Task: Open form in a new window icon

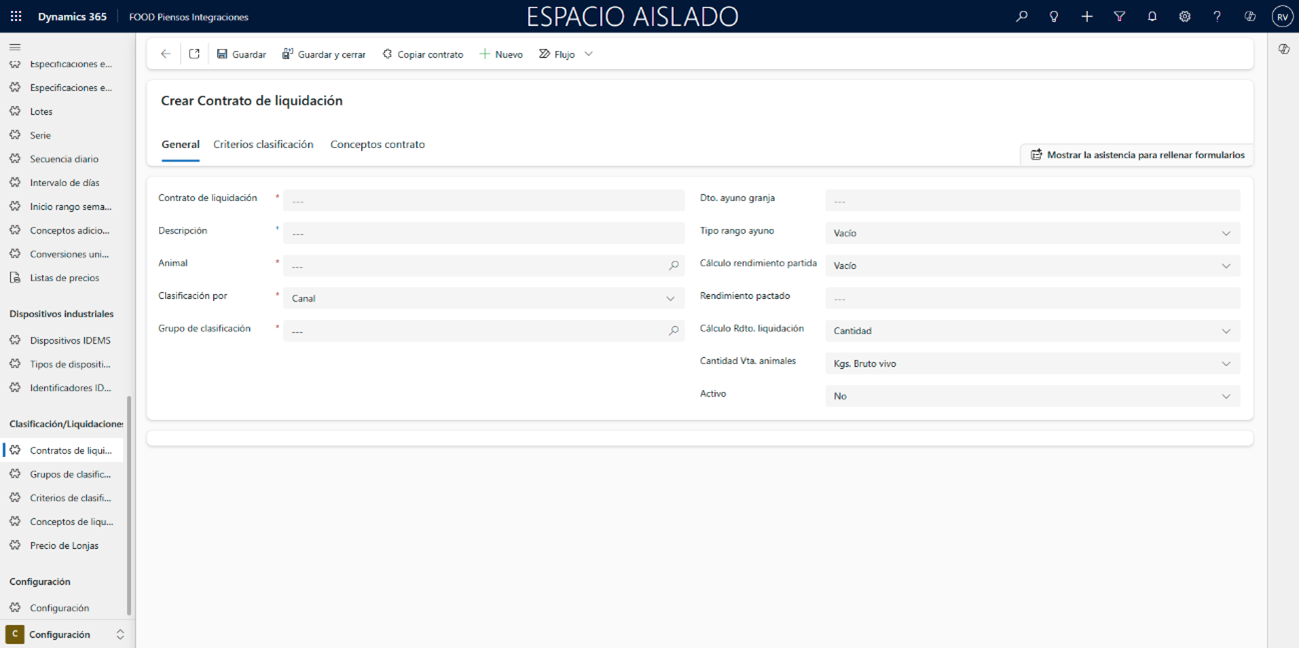Action: 194,54
